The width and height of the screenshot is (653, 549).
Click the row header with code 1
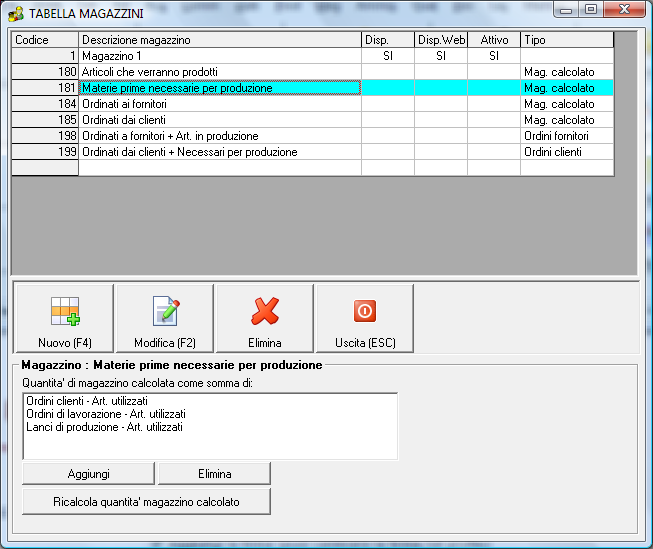(x=45, y=56)
